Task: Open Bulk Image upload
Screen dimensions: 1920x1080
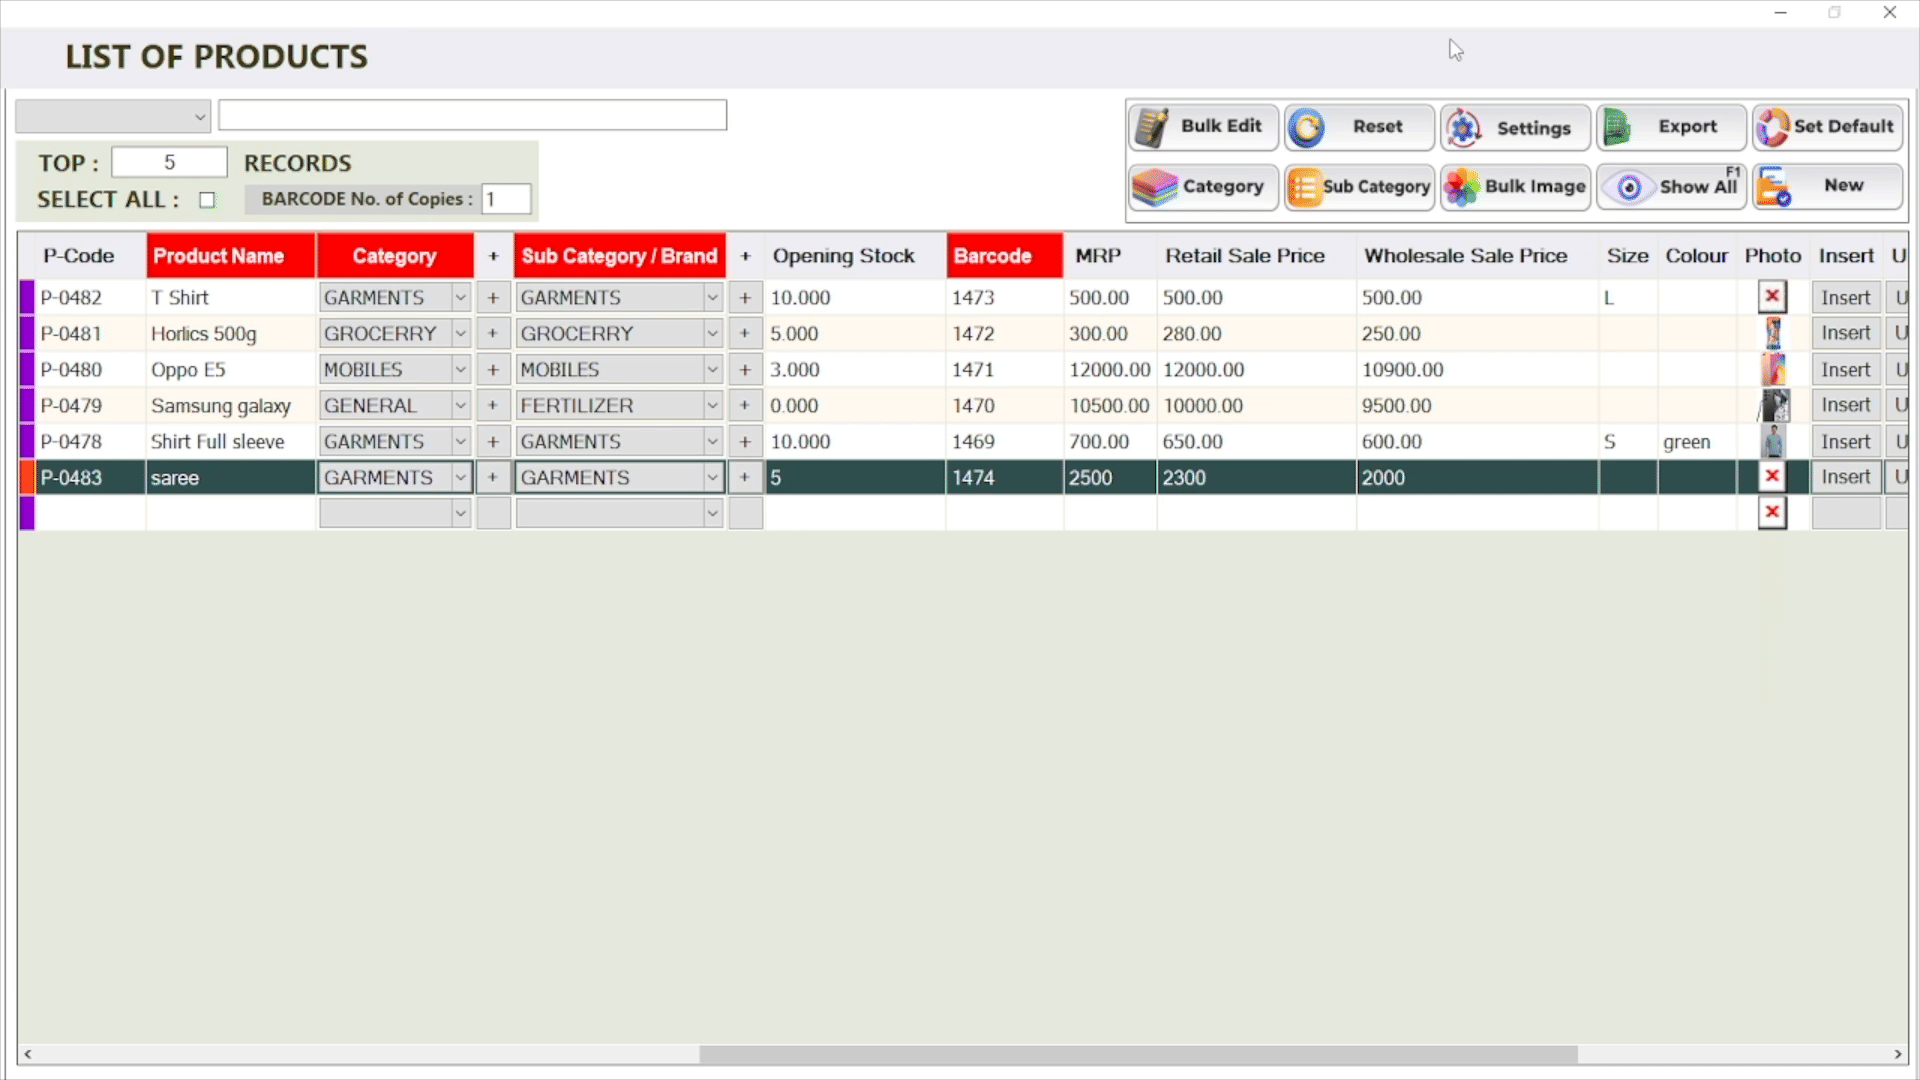Action: point(1515,187)
